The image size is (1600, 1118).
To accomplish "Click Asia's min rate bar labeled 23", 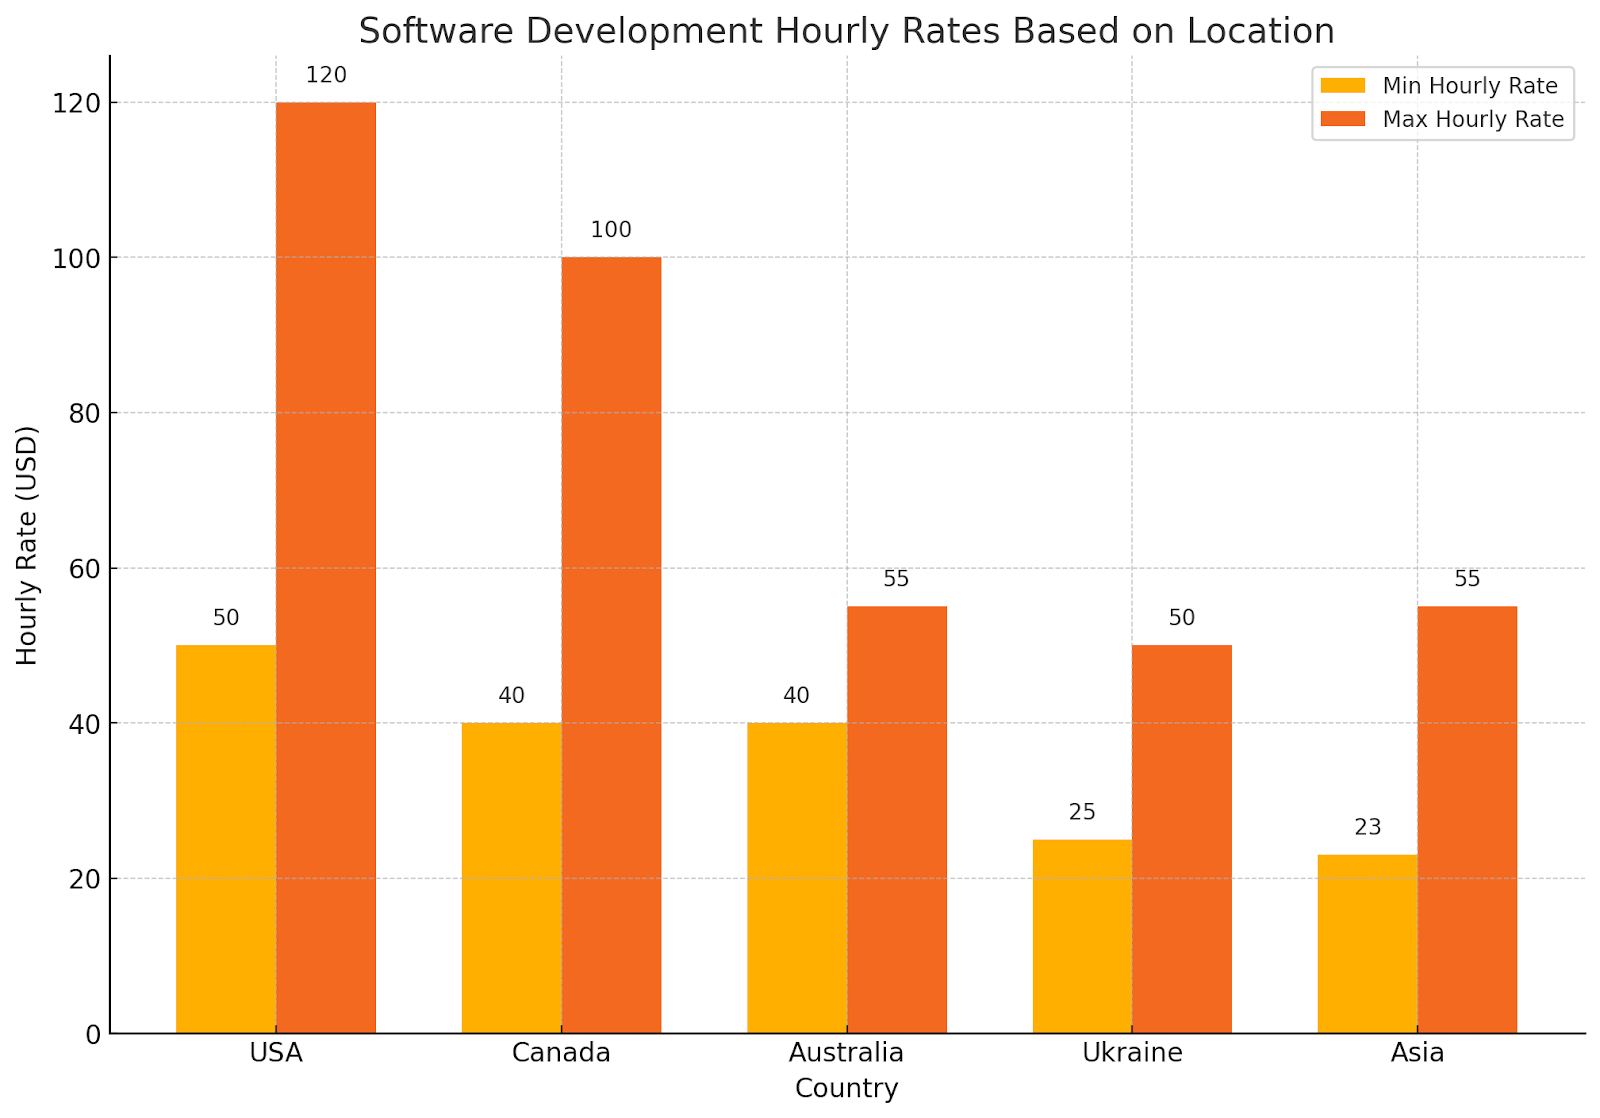I will pos(1367,944).
